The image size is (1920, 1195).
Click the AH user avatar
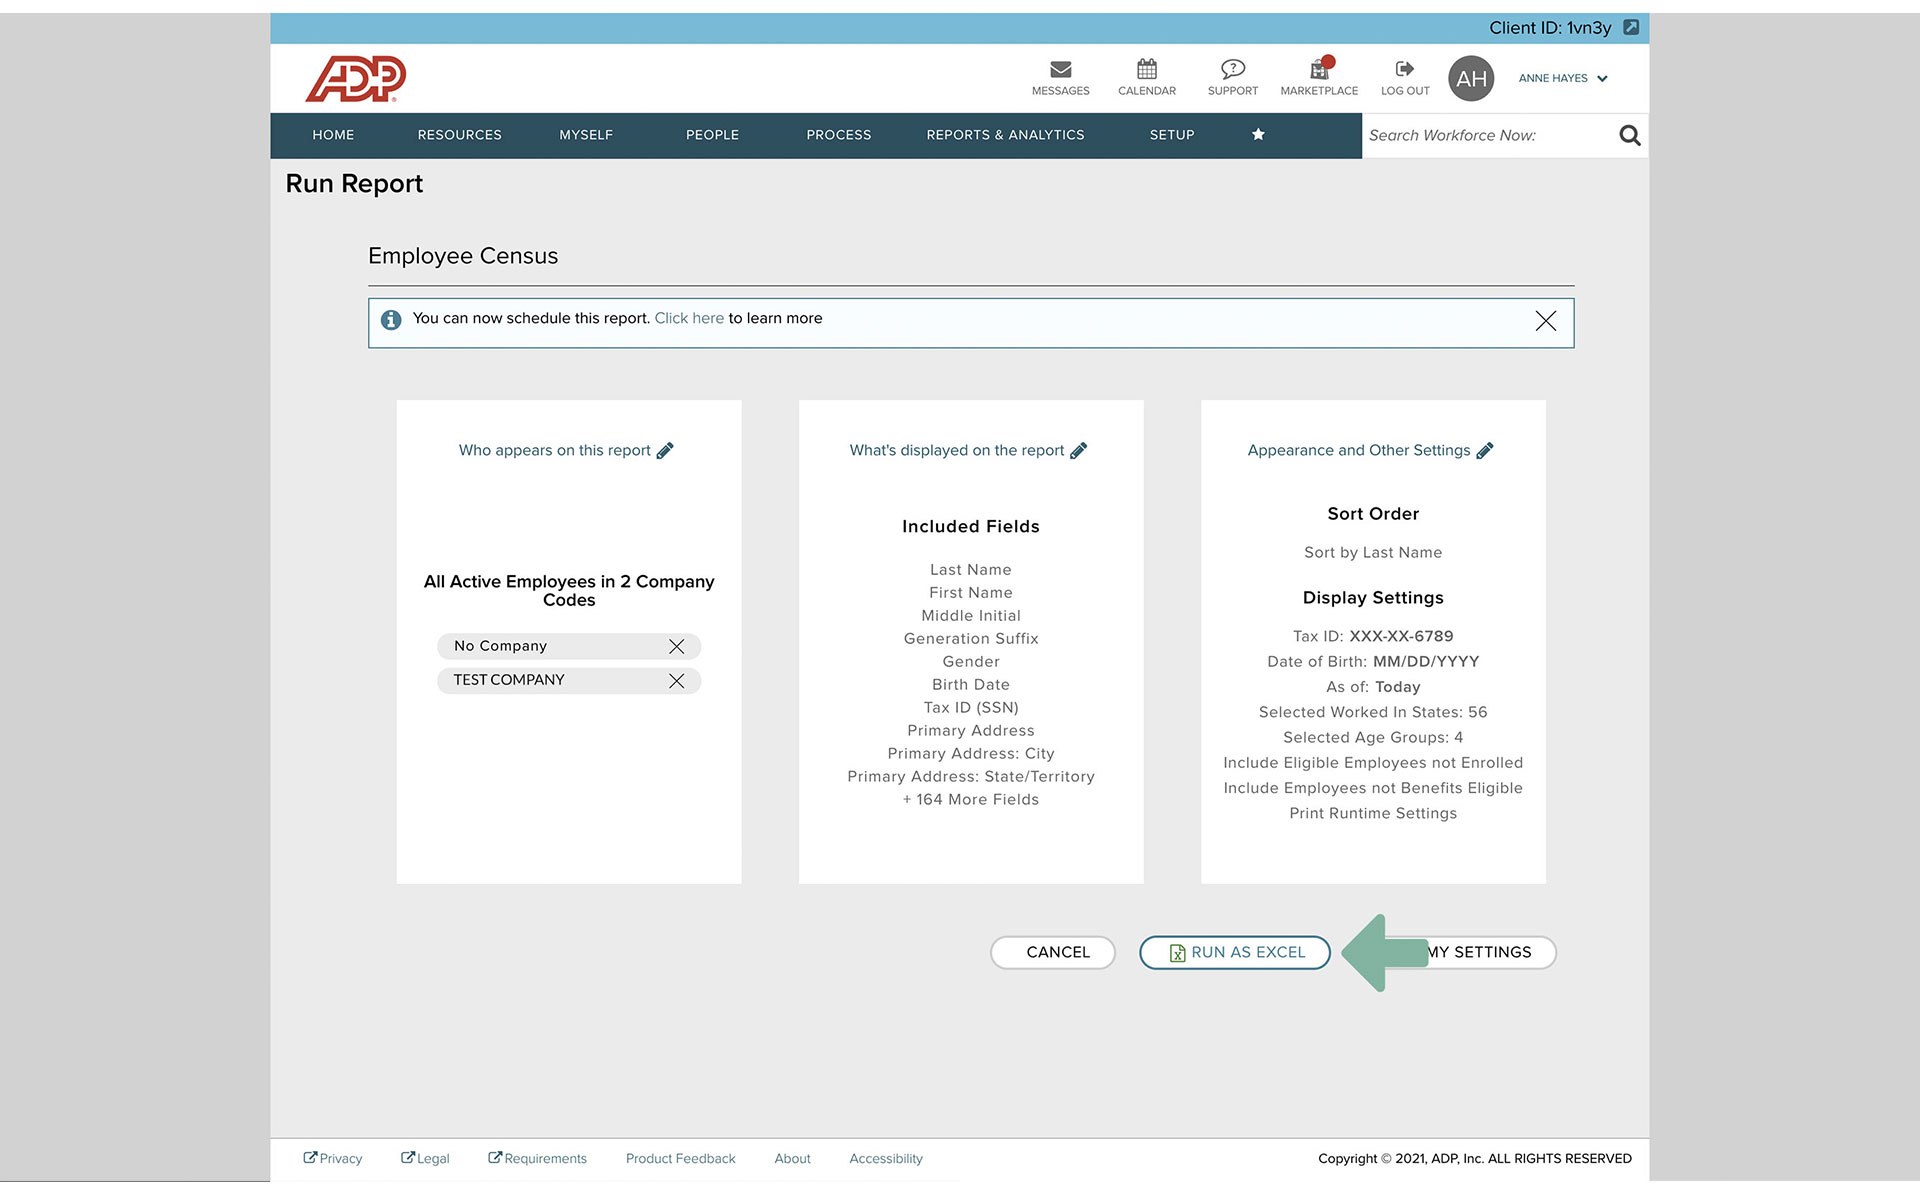coord(1471,78)
